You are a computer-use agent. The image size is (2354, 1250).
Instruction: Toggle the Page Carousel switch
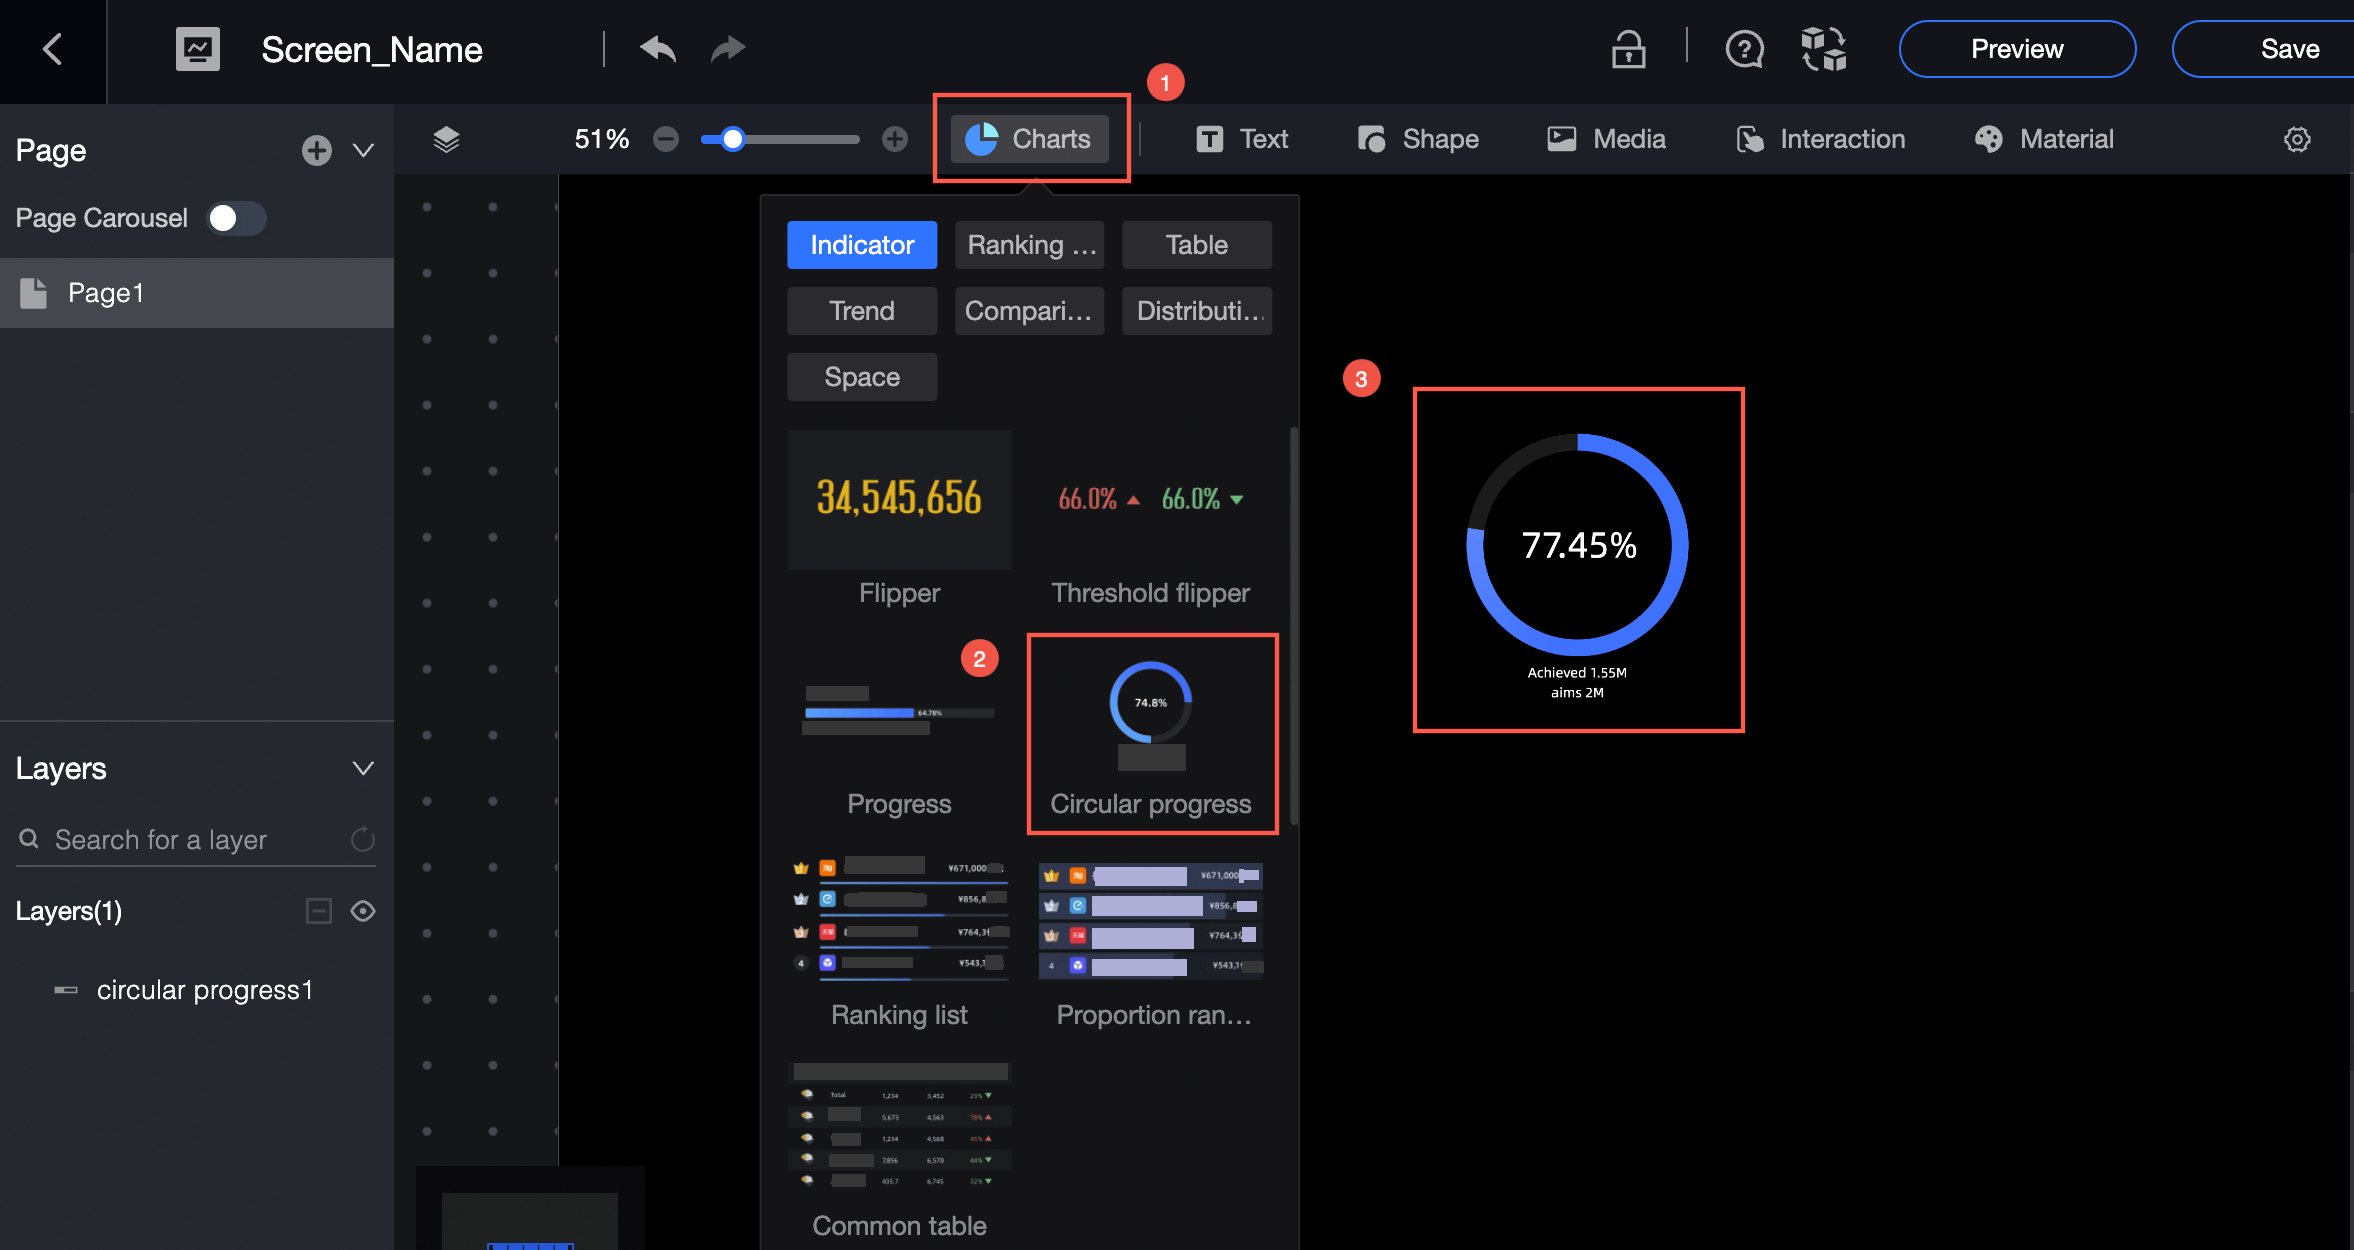236,218
